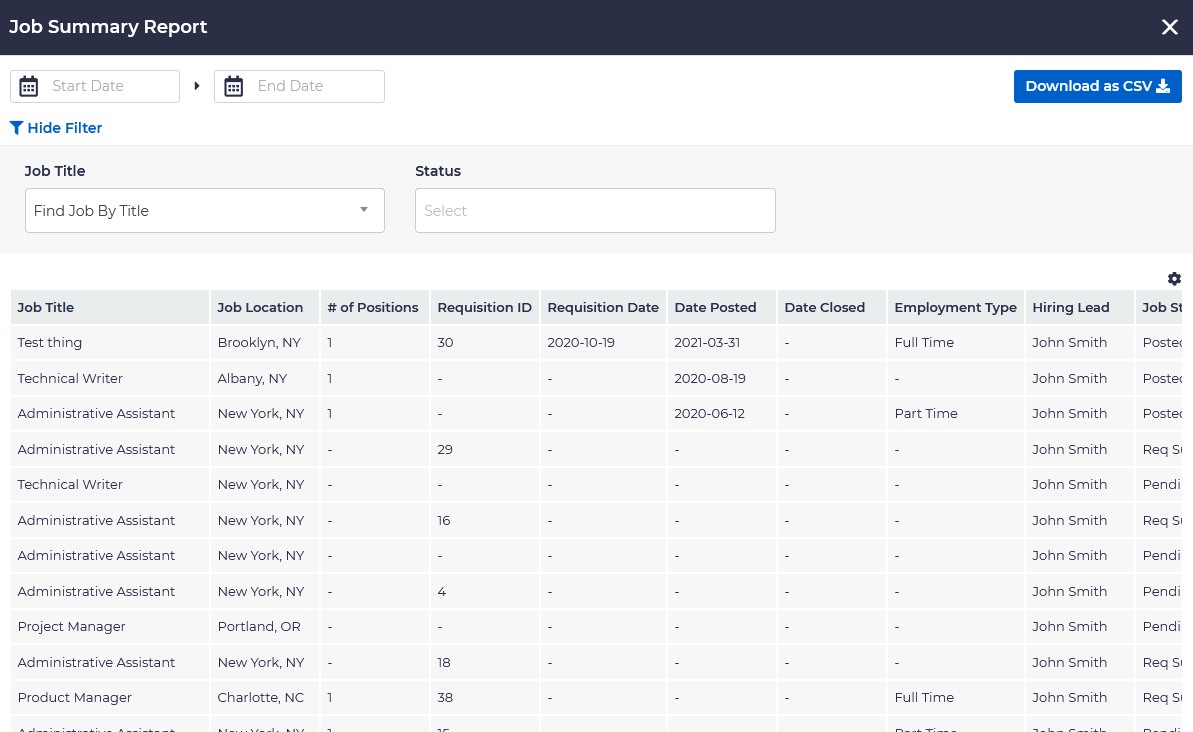Download the report as CSV
This screenshot has height=732, width=1193.
coord(1097,86)
